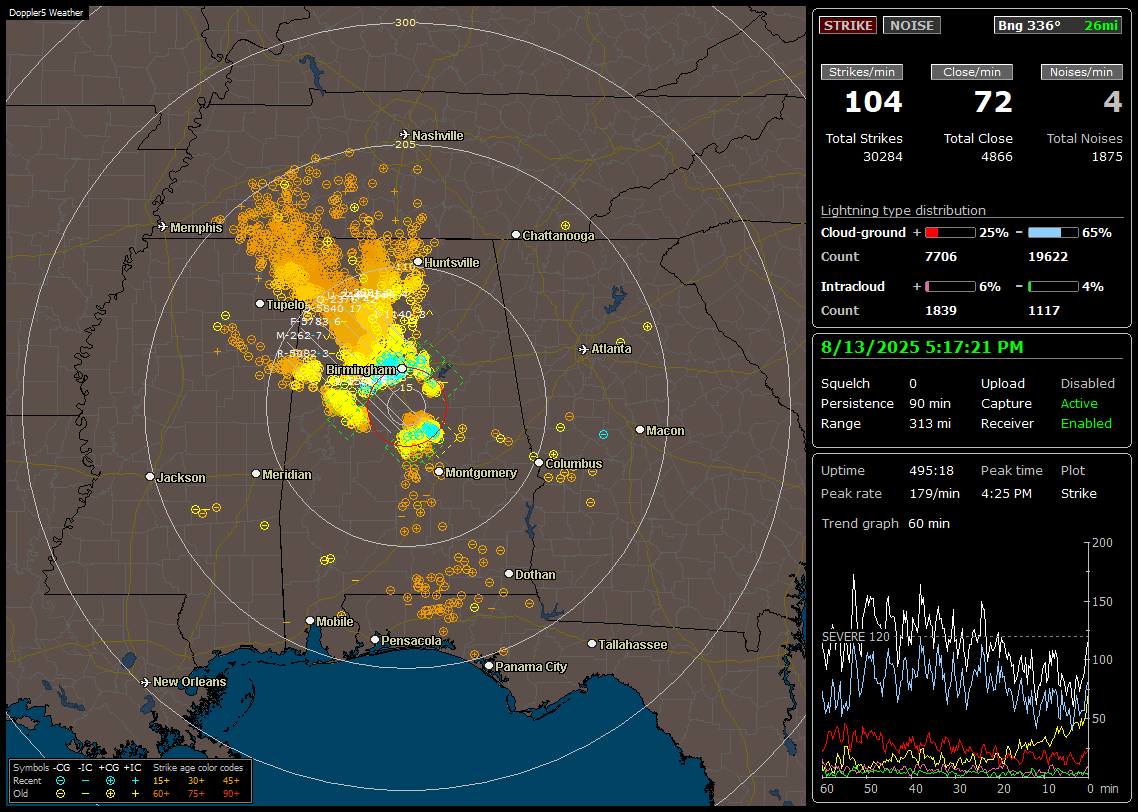
Task: Click the 90+ strike age color code
Action: click(x=231, y=794)
